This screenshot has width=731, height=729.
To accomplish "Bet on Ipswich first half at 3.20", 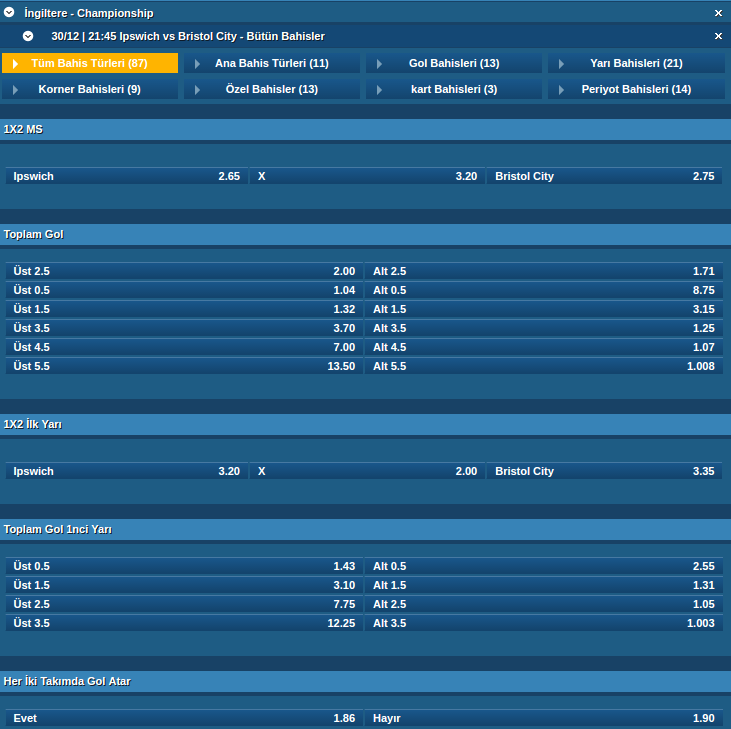I will tap(126, 471).
